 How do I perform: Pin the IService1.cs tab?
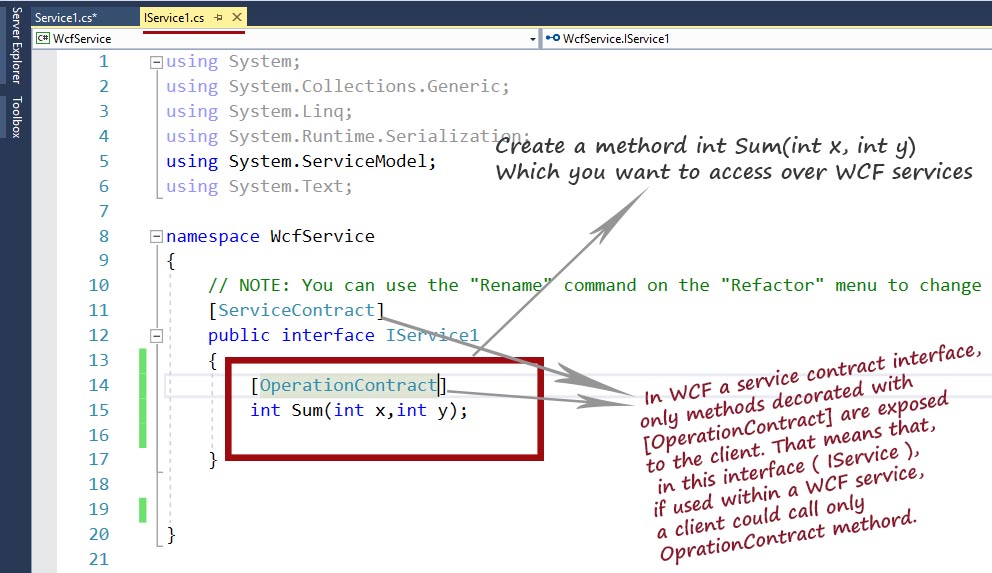point(219,18)
